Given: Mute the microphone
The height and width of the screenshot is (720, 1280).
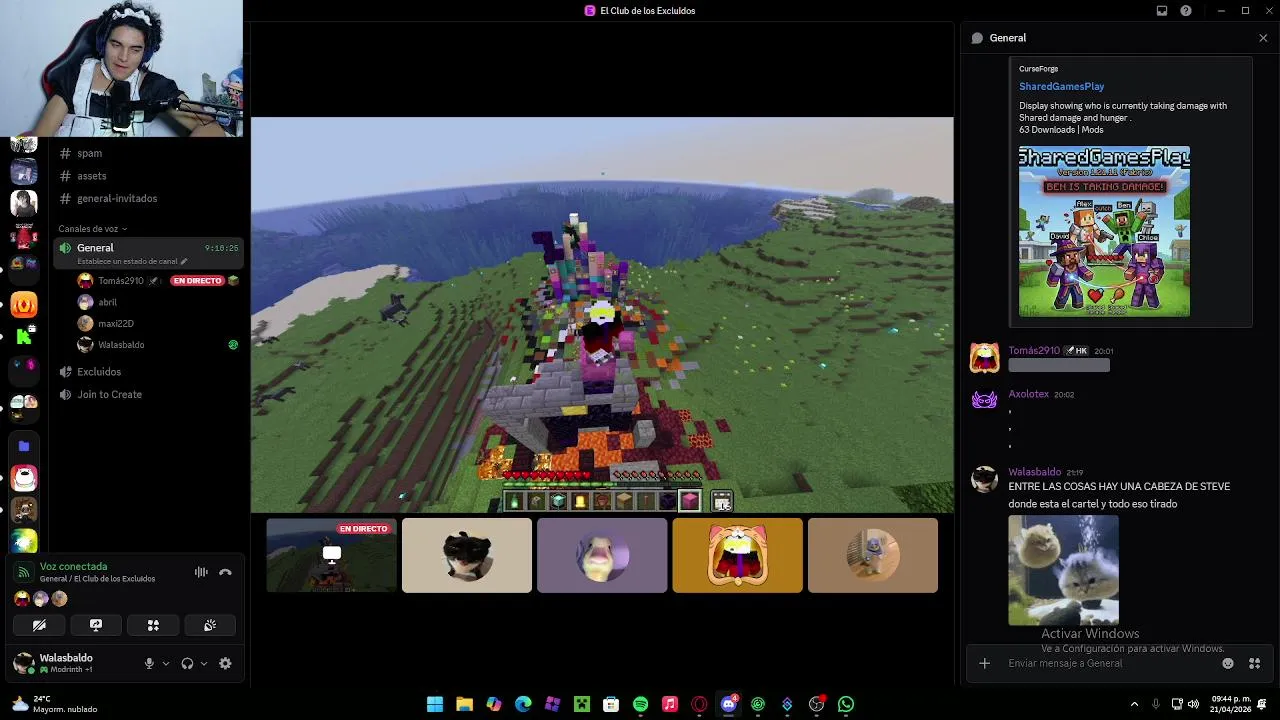Looking at the screenshot, I should click(x=149, y=663).
